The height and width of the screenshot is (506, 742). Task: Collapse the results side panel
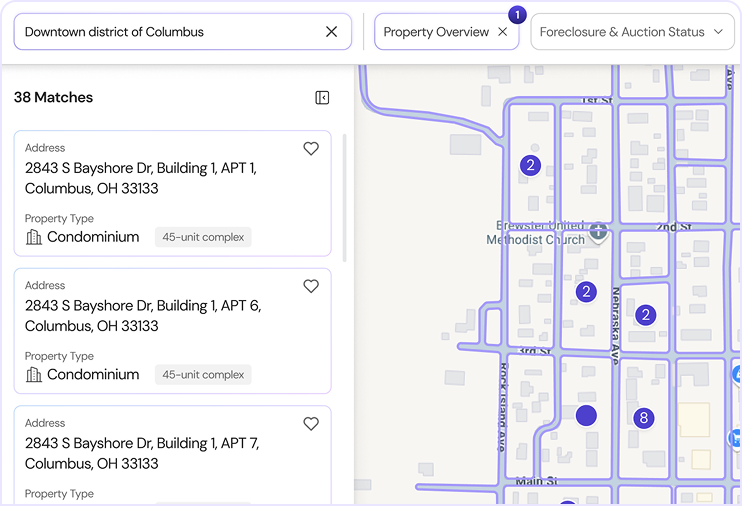coord(322,98)
